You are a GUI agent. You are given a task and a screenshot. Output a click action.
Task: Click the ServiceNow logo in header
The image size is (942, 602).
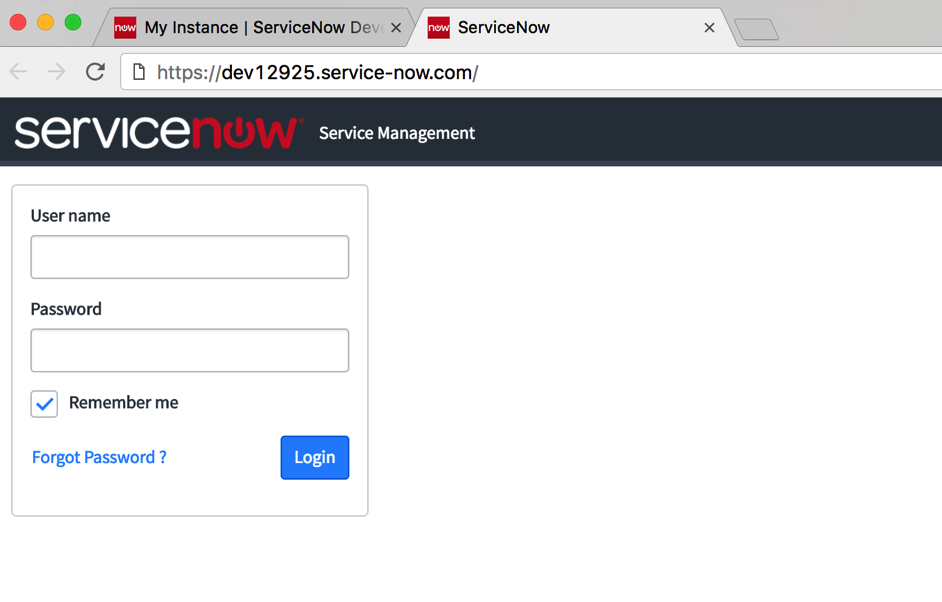click(159, 132)
